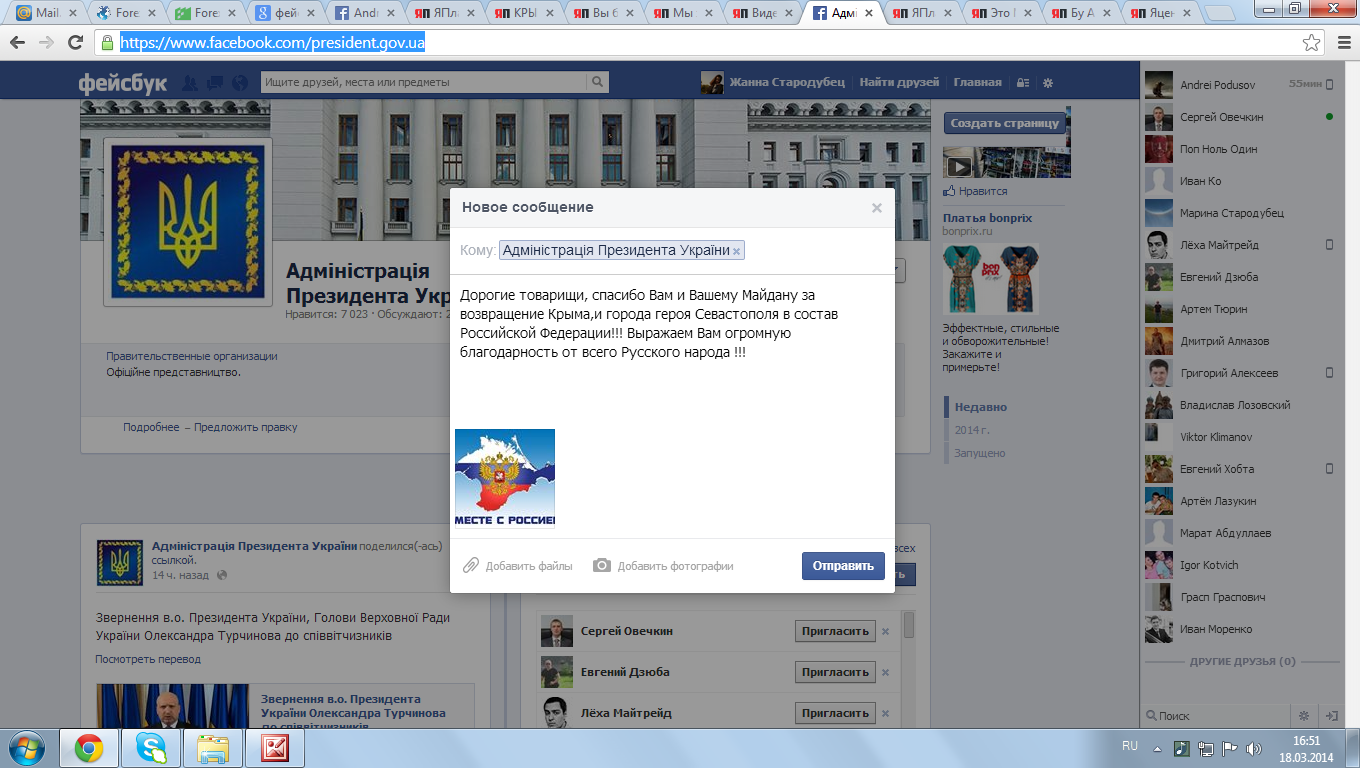Open chat with Andrei Podusov
The height and width of the screenshot is (768, 1360).
[x=1241, y=85]
